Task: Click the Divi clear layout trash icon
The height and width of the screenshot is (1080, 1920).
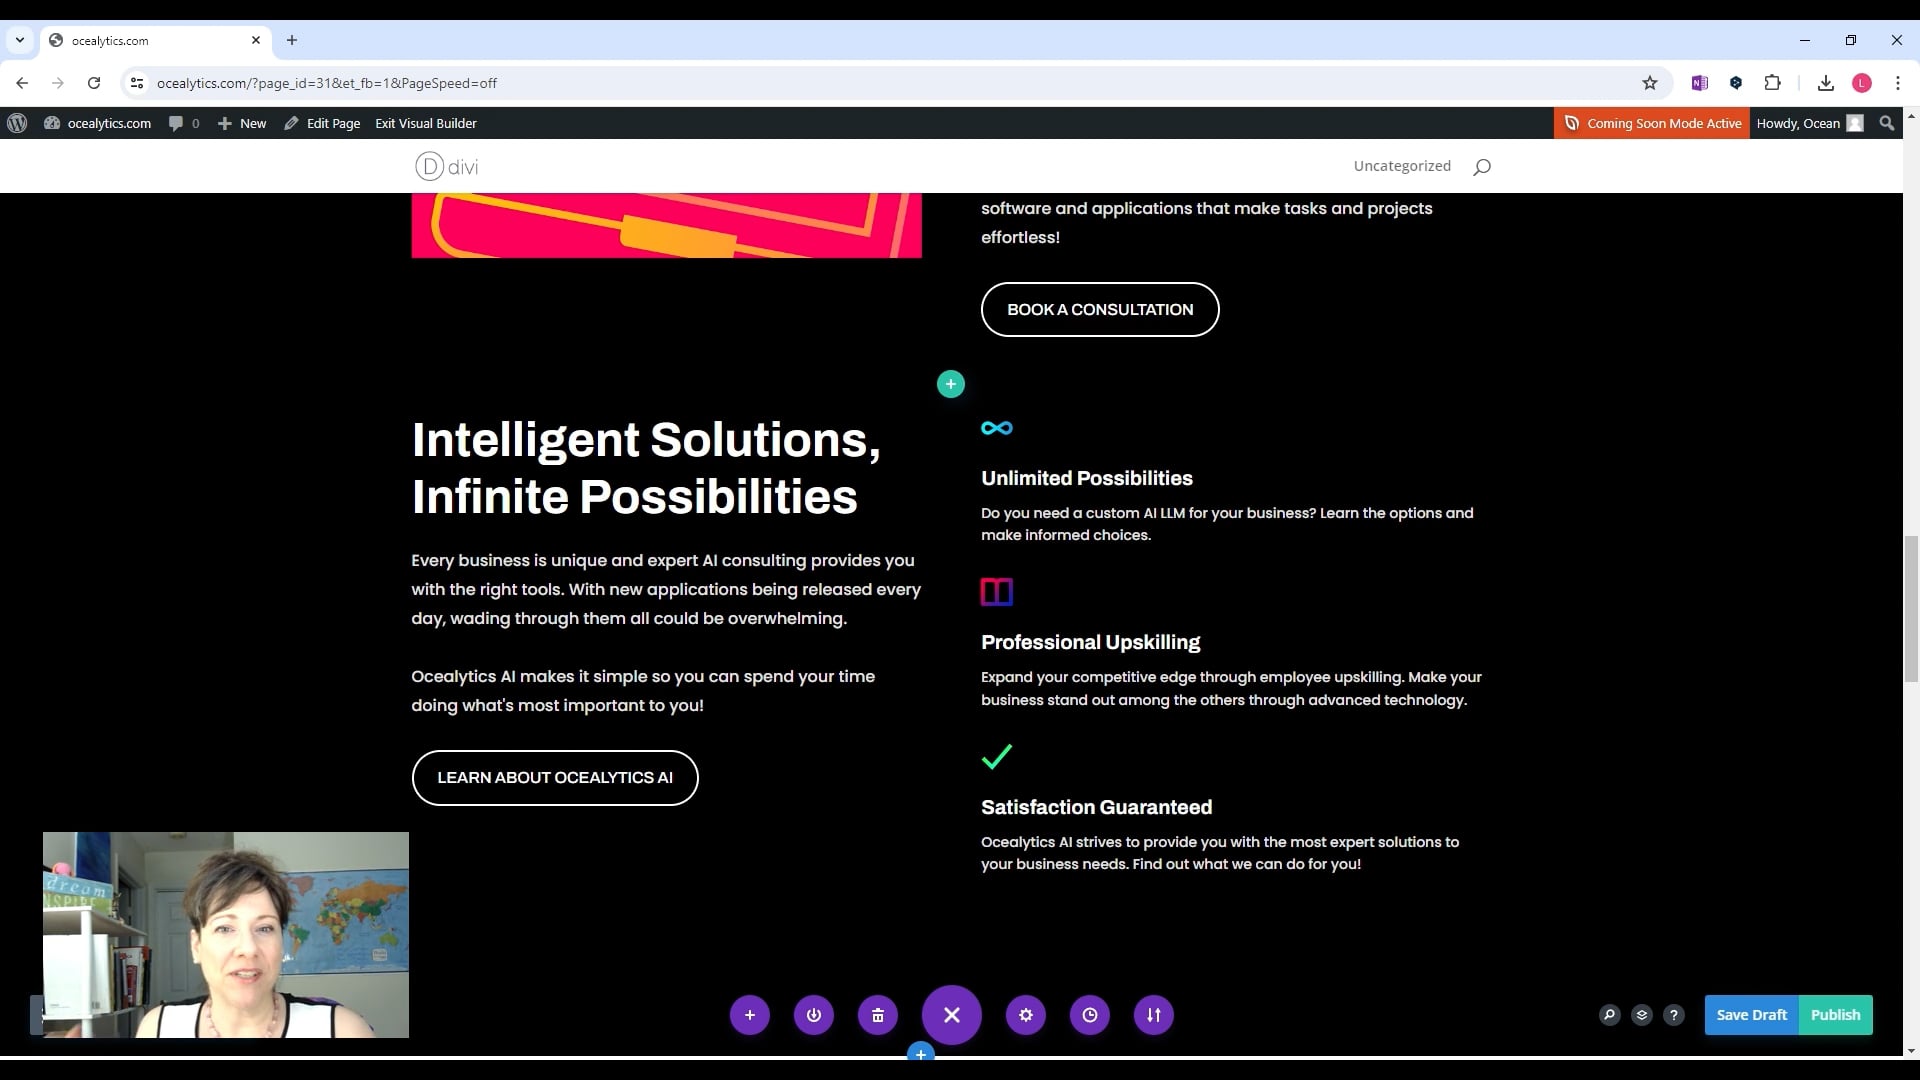Action: [x=878, y=1015]
